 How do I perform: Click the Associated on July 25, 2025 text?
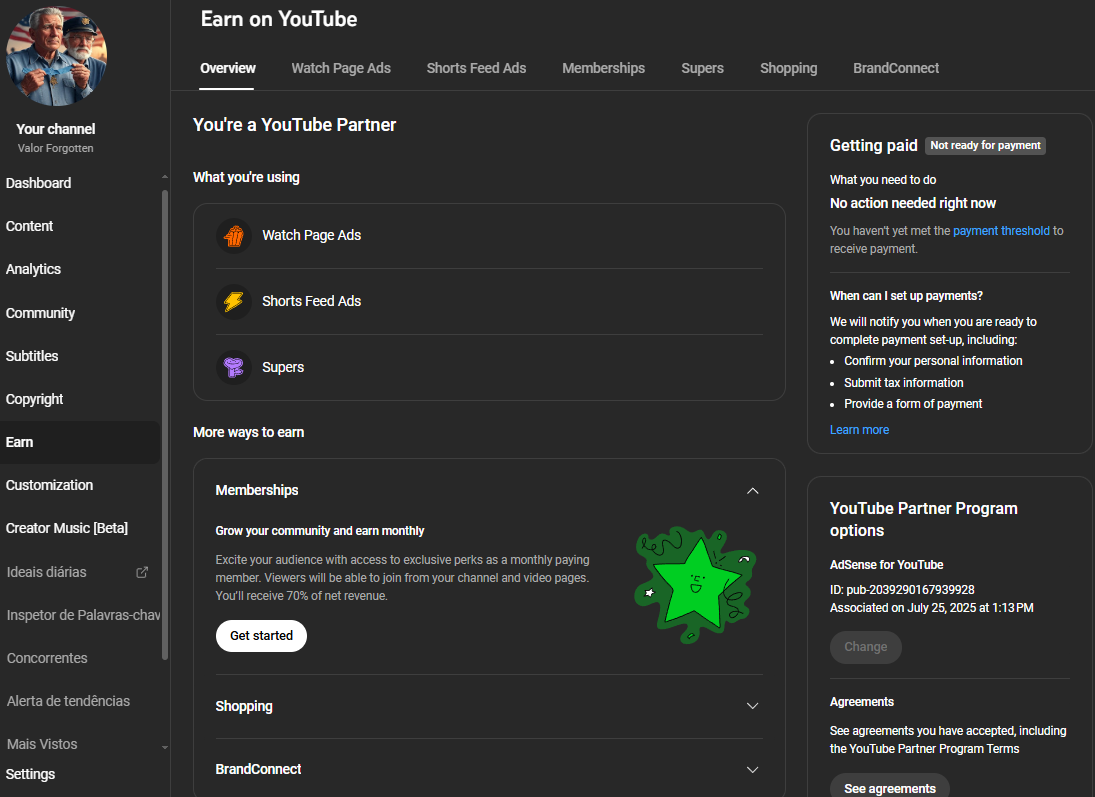point(932,608)
